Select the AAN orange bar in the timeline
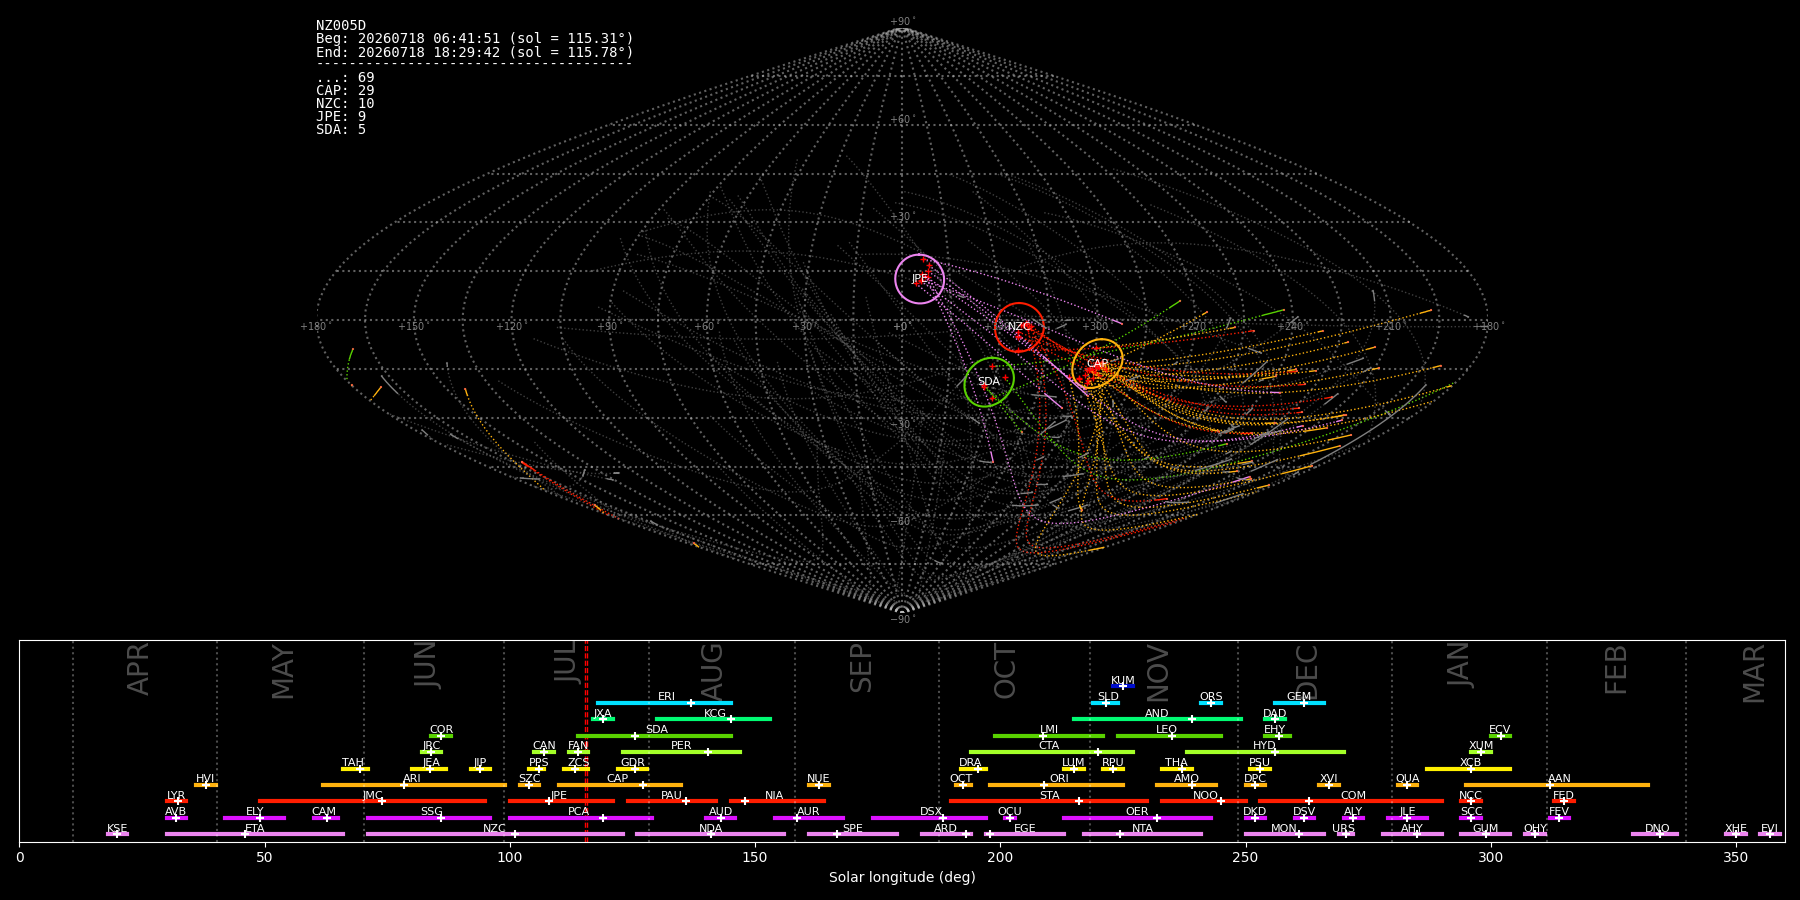Image resolution: width=1800 pixels, height=900 pixels. click(x=1557, y=785)
